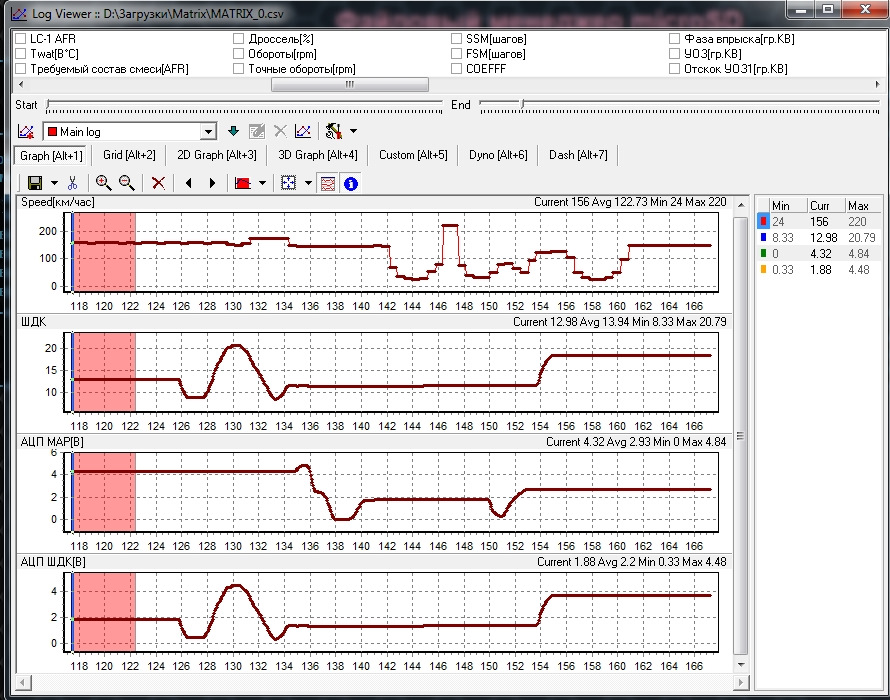Zoom out with the magnifier minus icon
890x700 pixels.
point(127,183)
